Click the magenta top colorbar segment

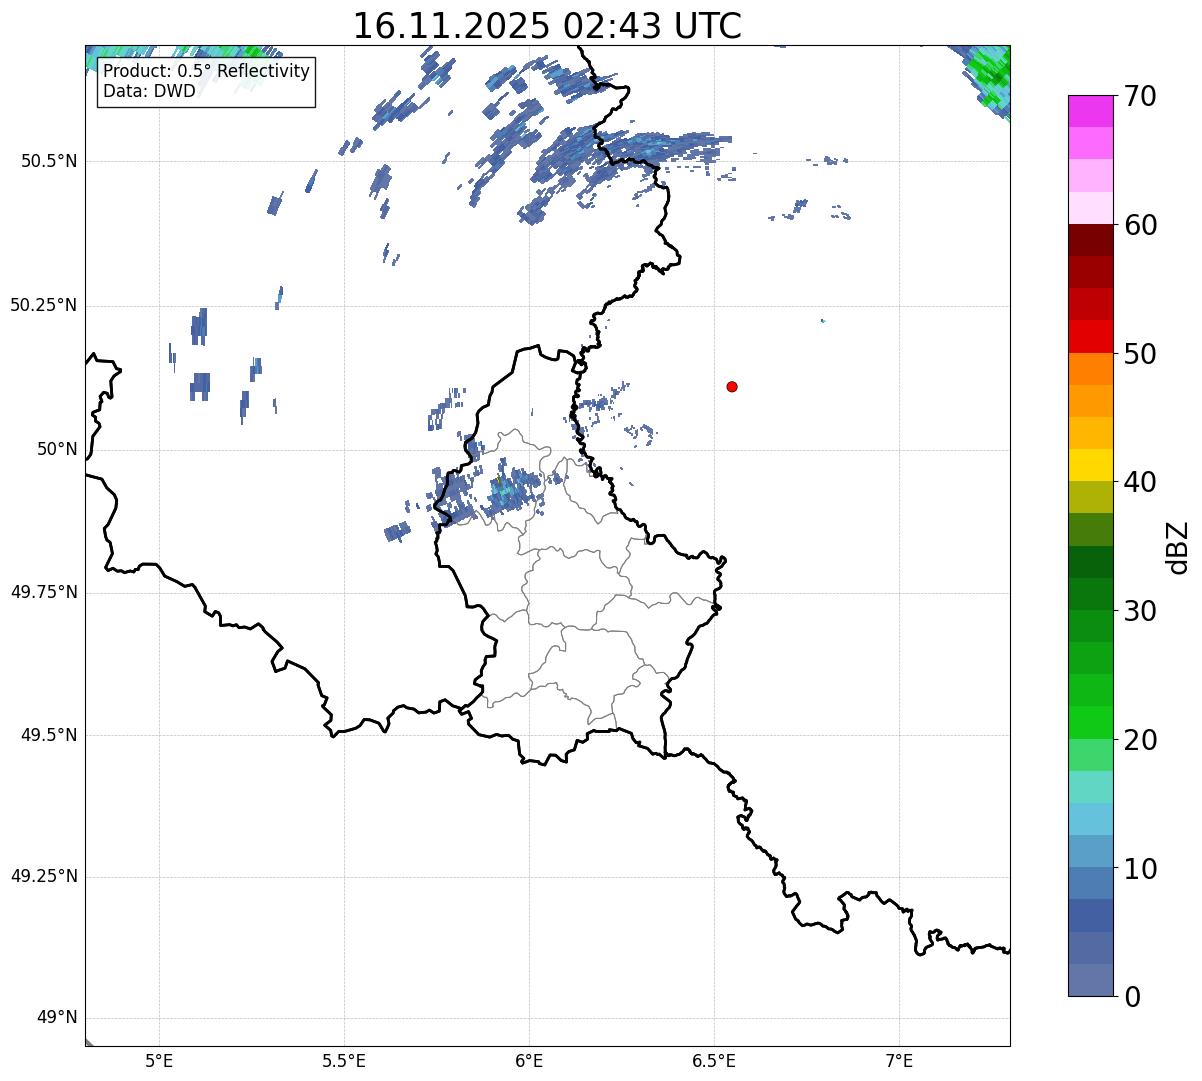[x=1090, y=111]
